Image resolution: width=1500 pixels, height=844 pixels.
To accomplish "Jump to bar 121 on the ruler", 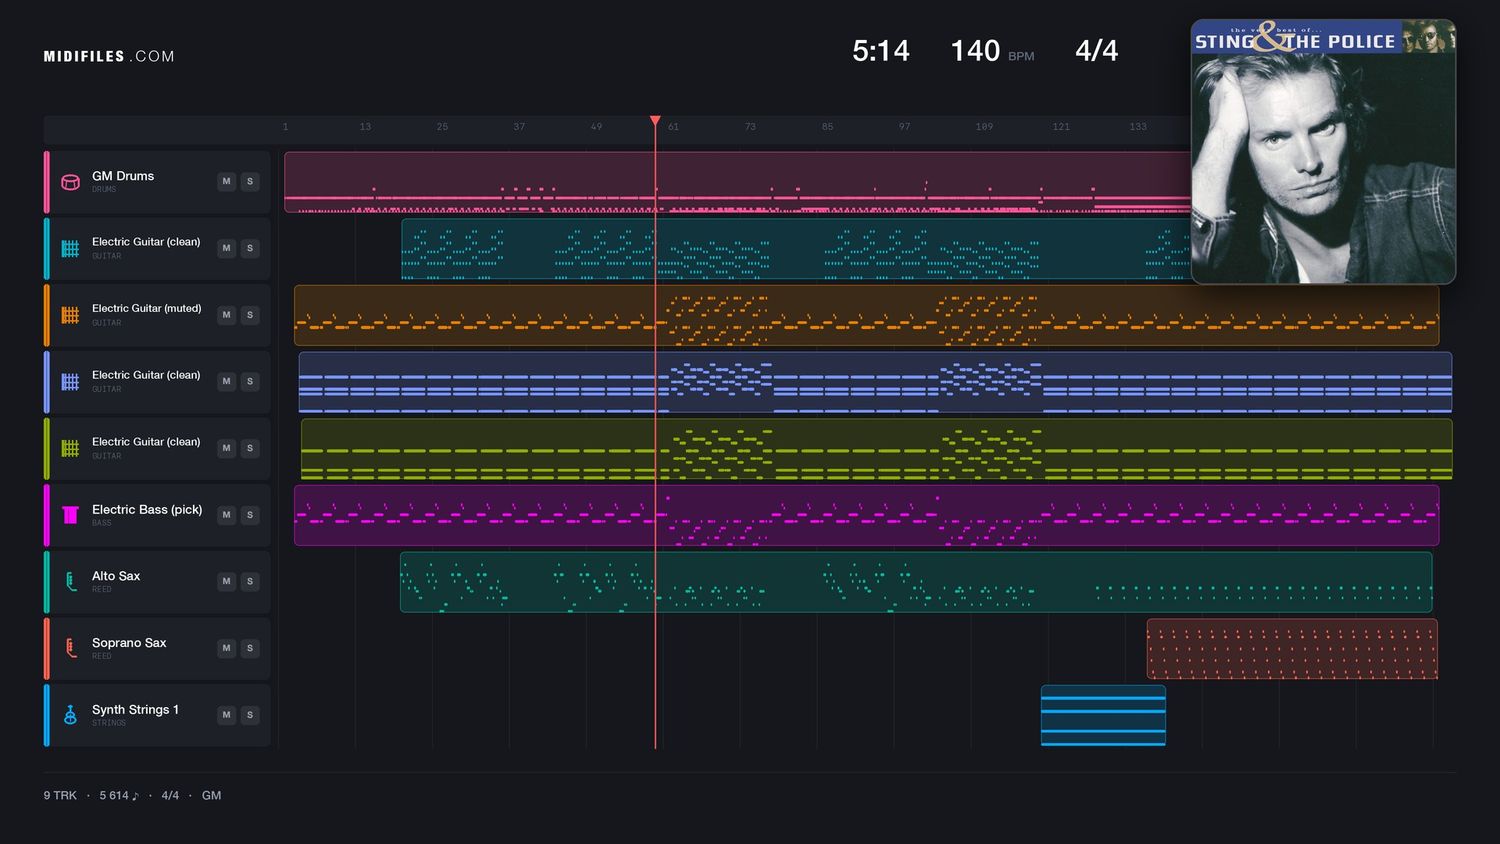I will point(1061,127).
